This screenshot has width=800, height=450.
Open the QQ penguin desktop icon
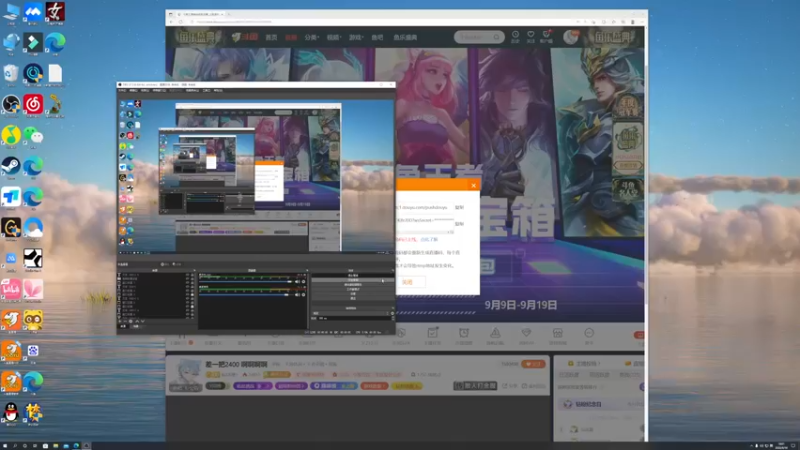(x=11, y=412)
